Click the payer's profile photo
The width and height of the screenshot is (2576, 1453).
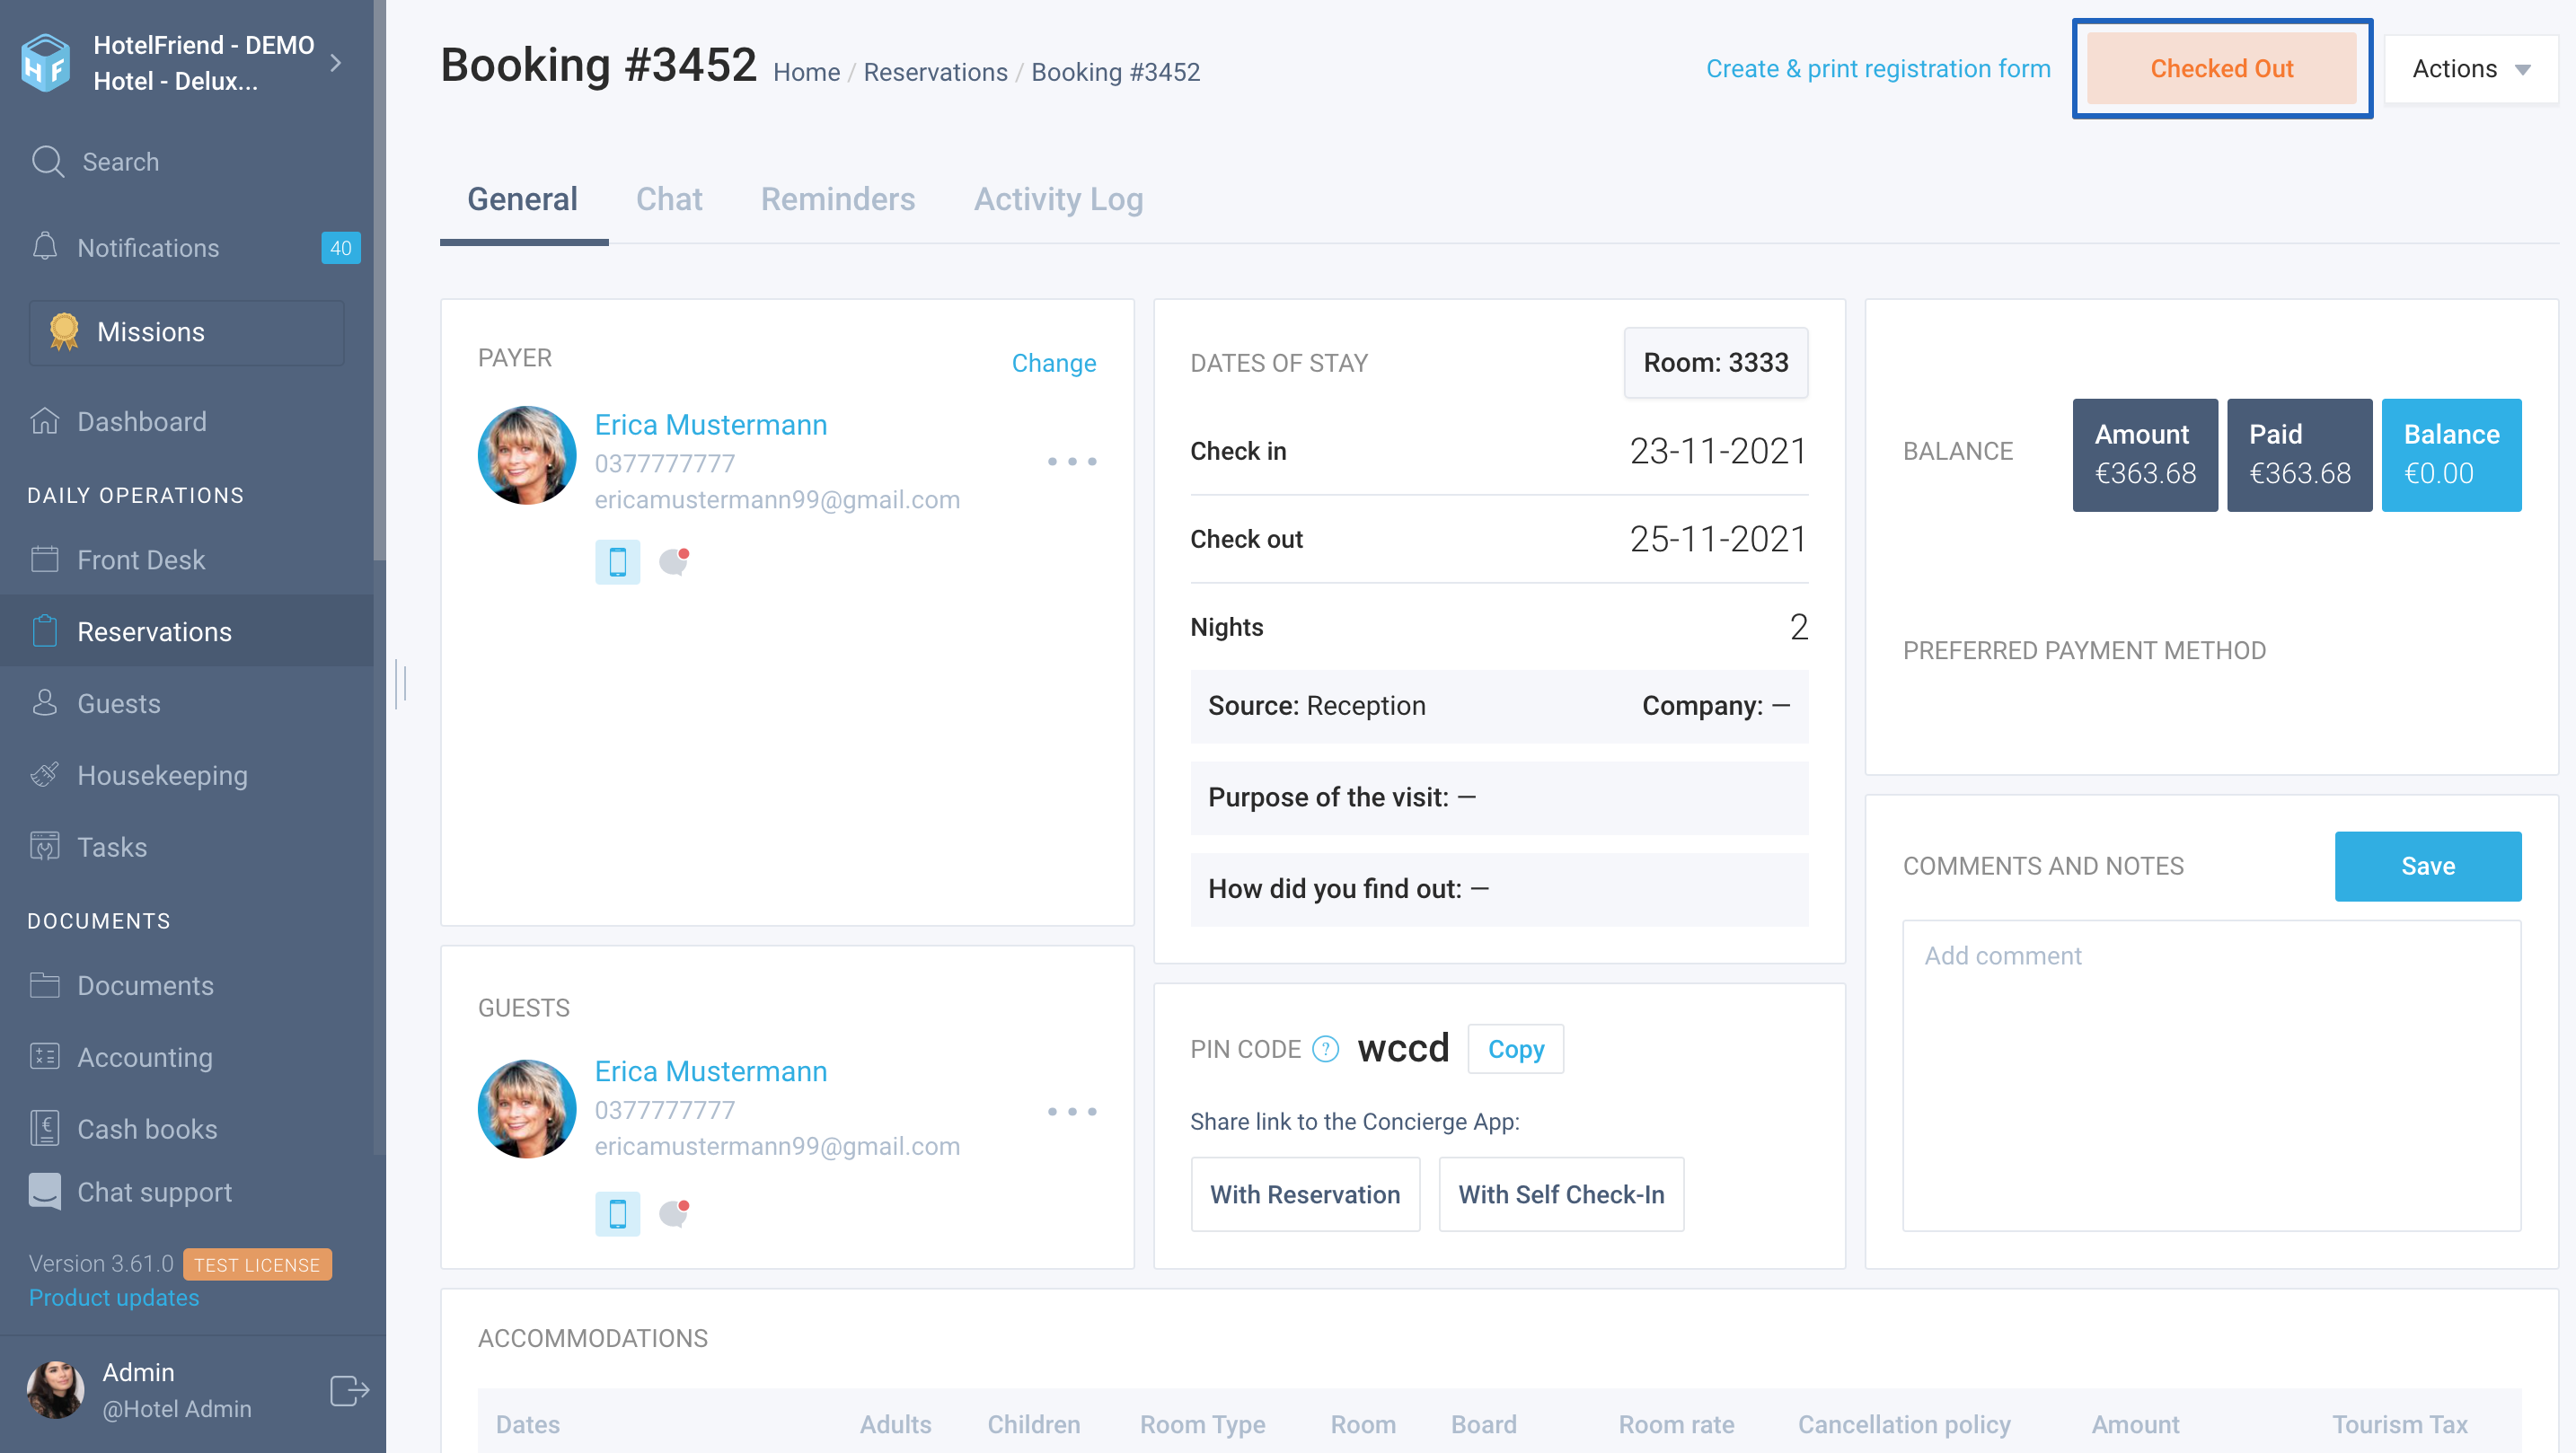click(x=527, y=455)
